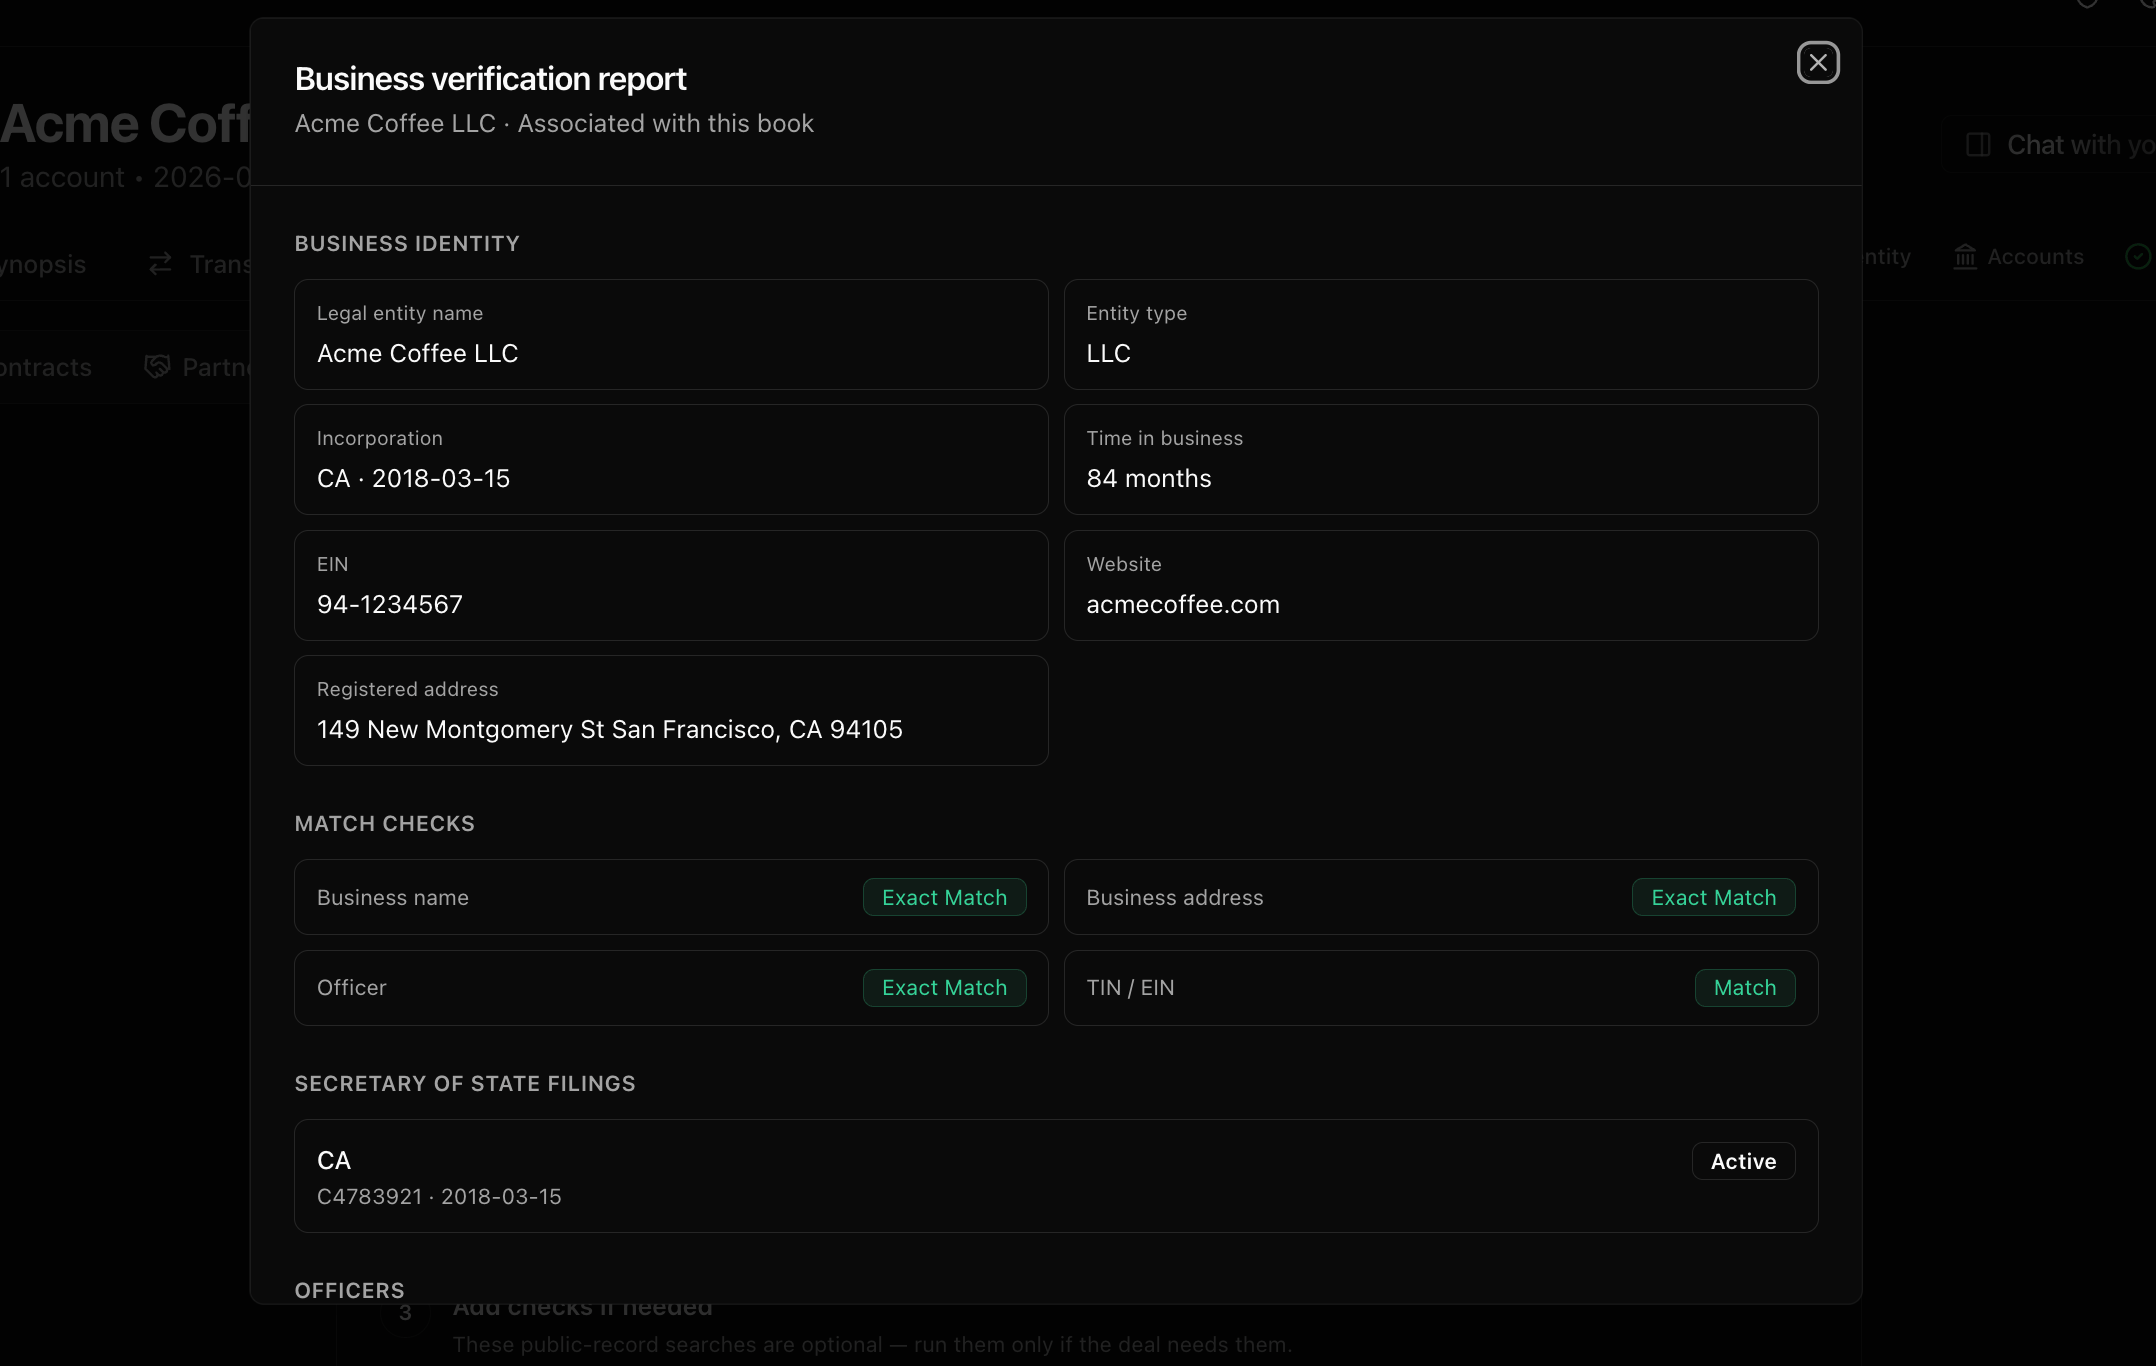The height and width of the screenshot is (1366, 2156).
Task: Click the Business address match check label
Action: pos(1175,898)
